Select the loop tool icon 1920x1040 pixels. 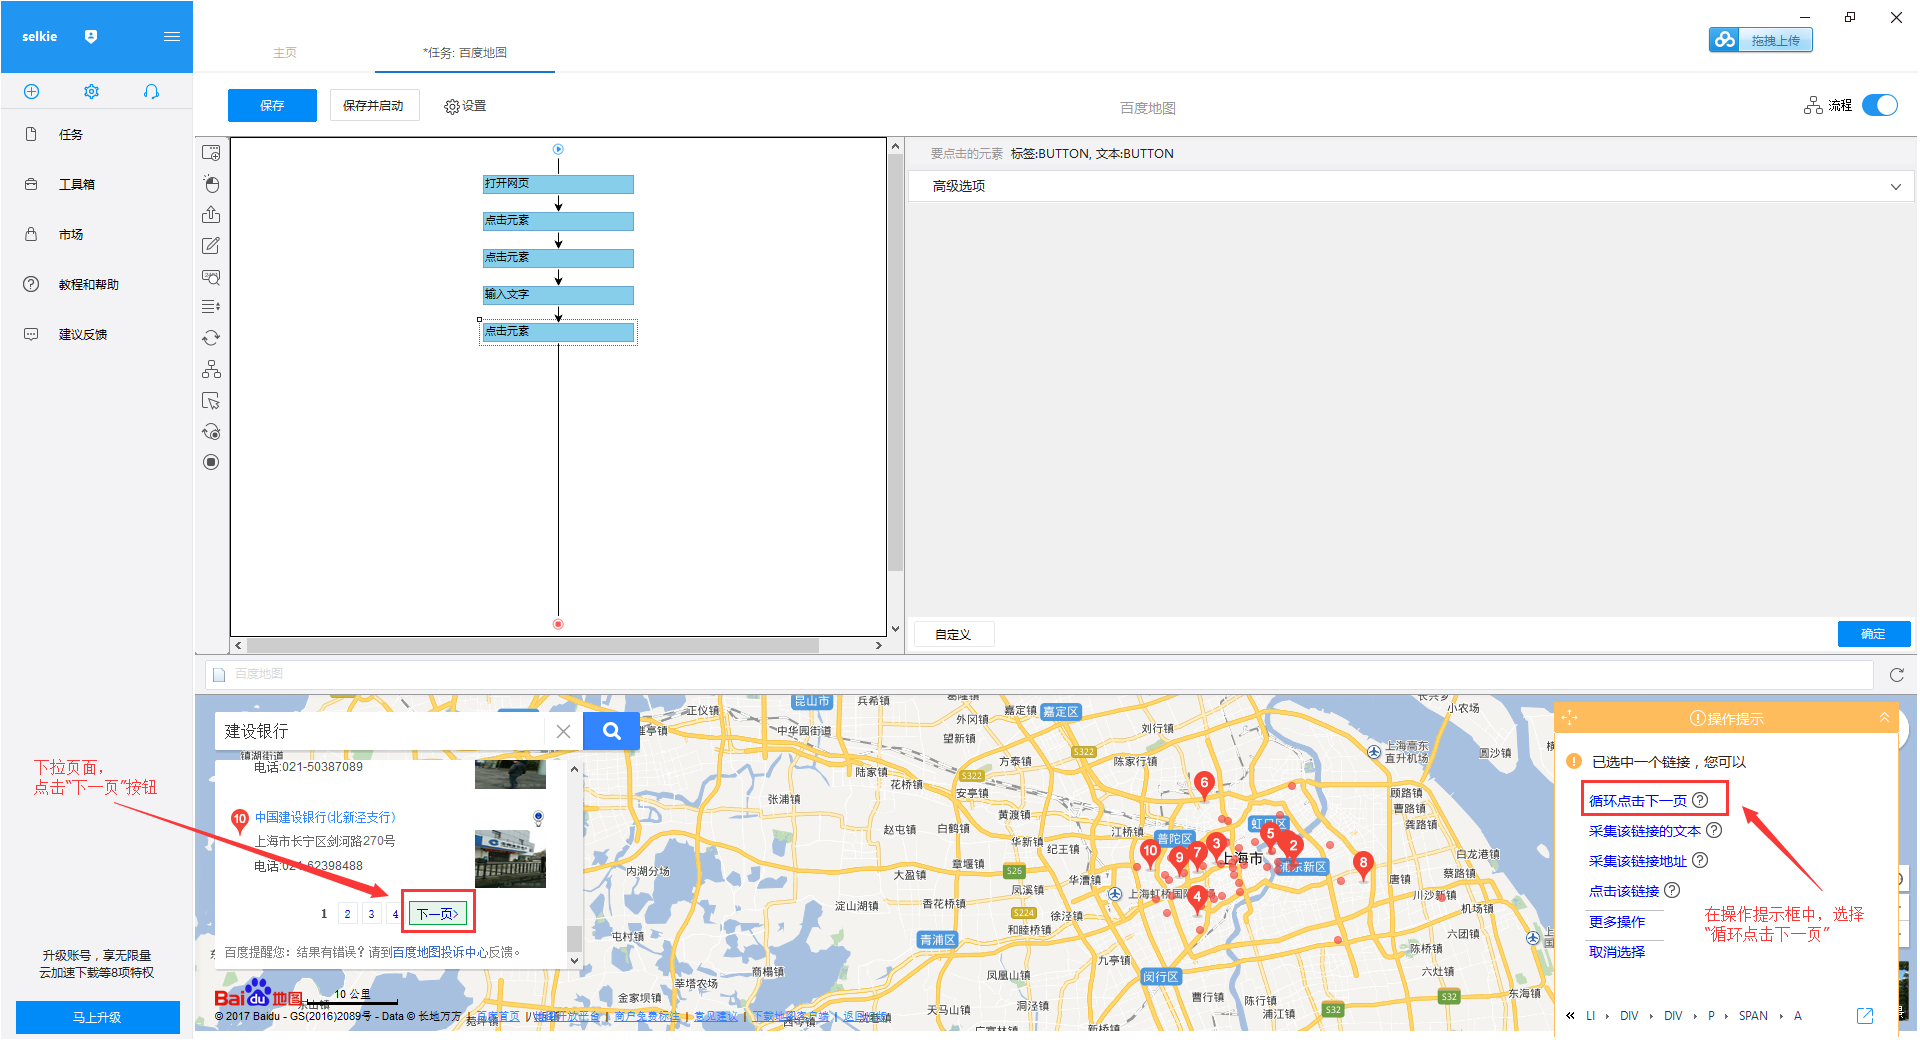pyautogui.click(x=211, y=338)
